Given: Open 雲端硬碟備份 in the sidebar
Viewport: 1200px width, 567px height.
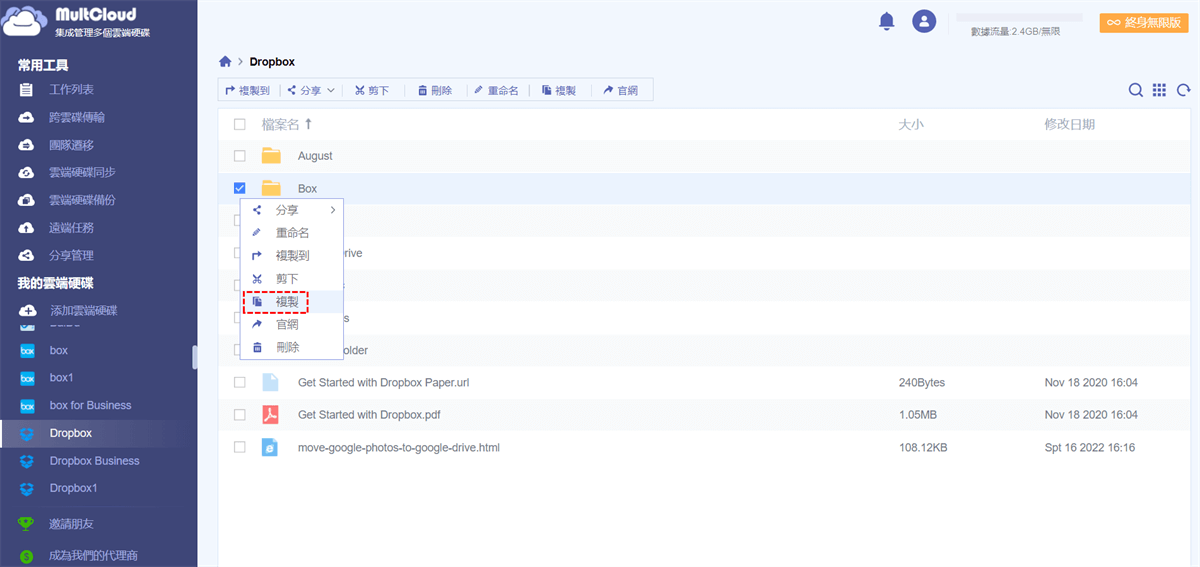Looking at the screenshot, I should point(82,200).
